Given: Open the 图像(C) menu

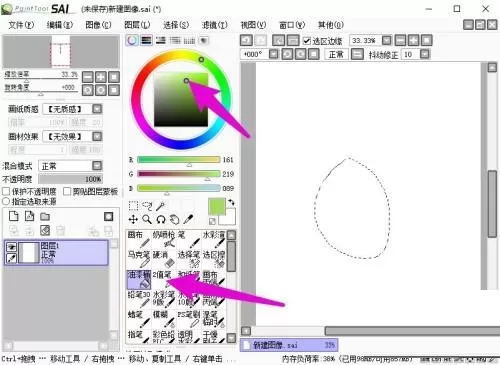Looking at the screenshot, I should [x=98, y=25].
